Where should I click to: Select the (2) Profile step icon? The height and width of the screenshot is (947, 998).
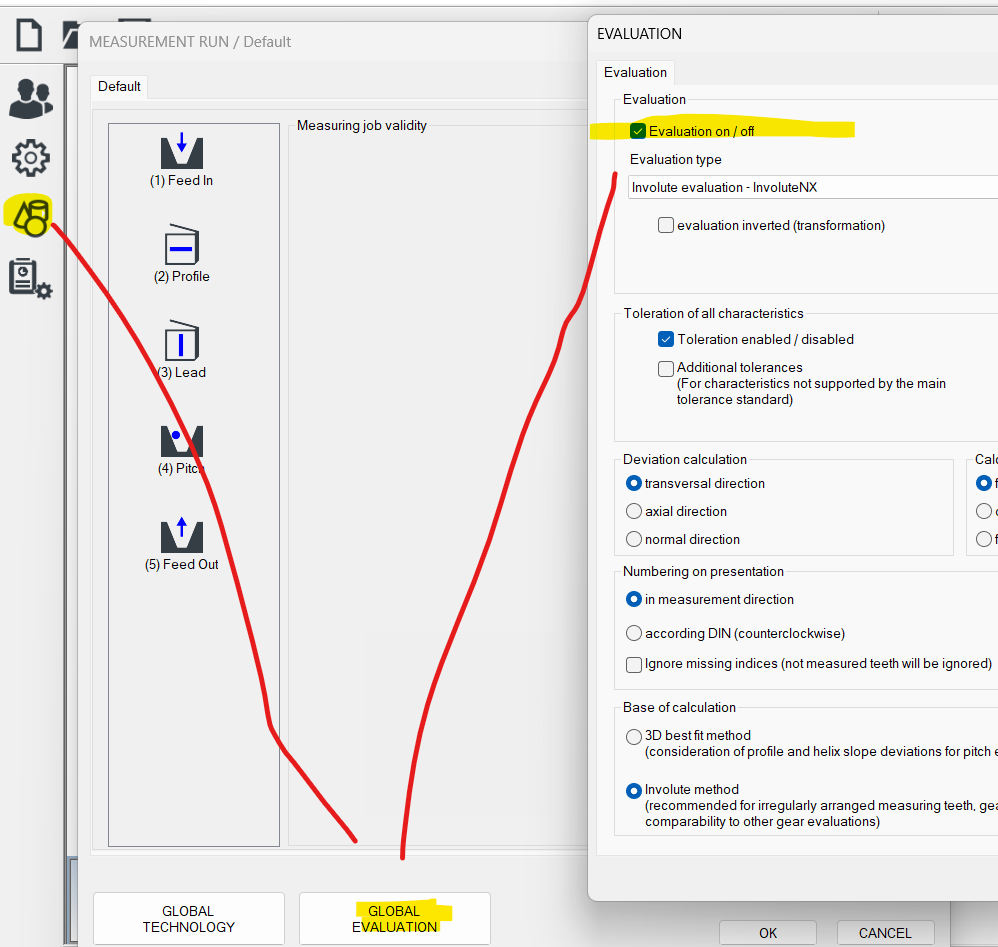point(181,244)
